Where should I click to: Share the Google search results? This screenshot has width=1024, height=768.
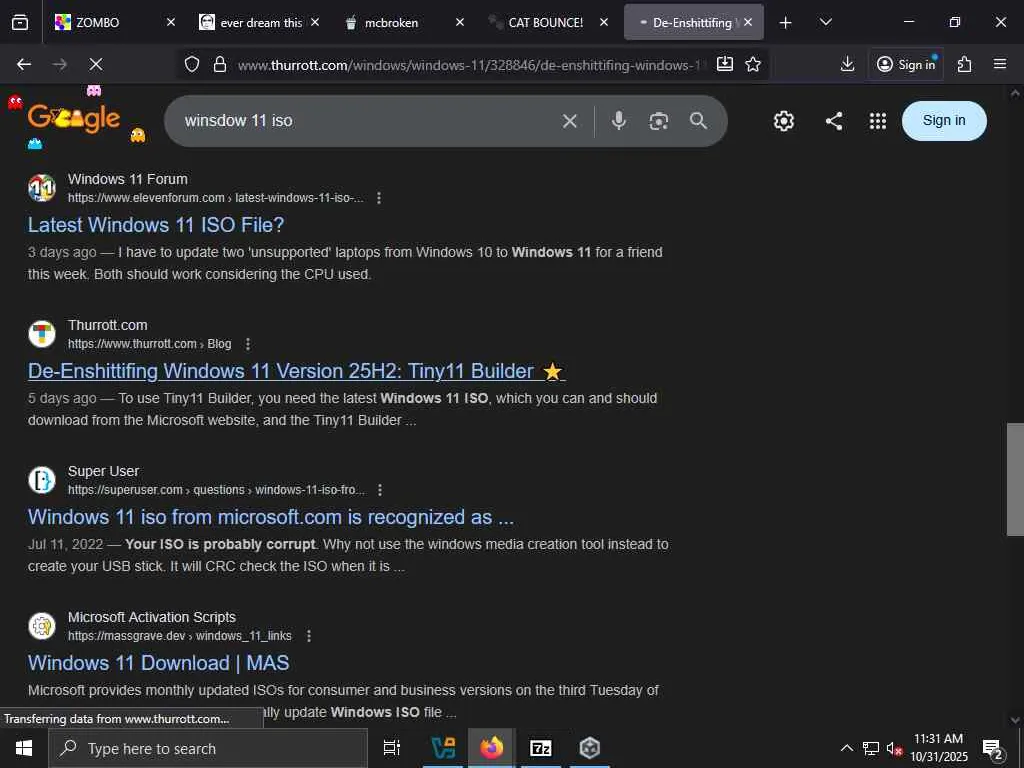(x=833, y=121)
